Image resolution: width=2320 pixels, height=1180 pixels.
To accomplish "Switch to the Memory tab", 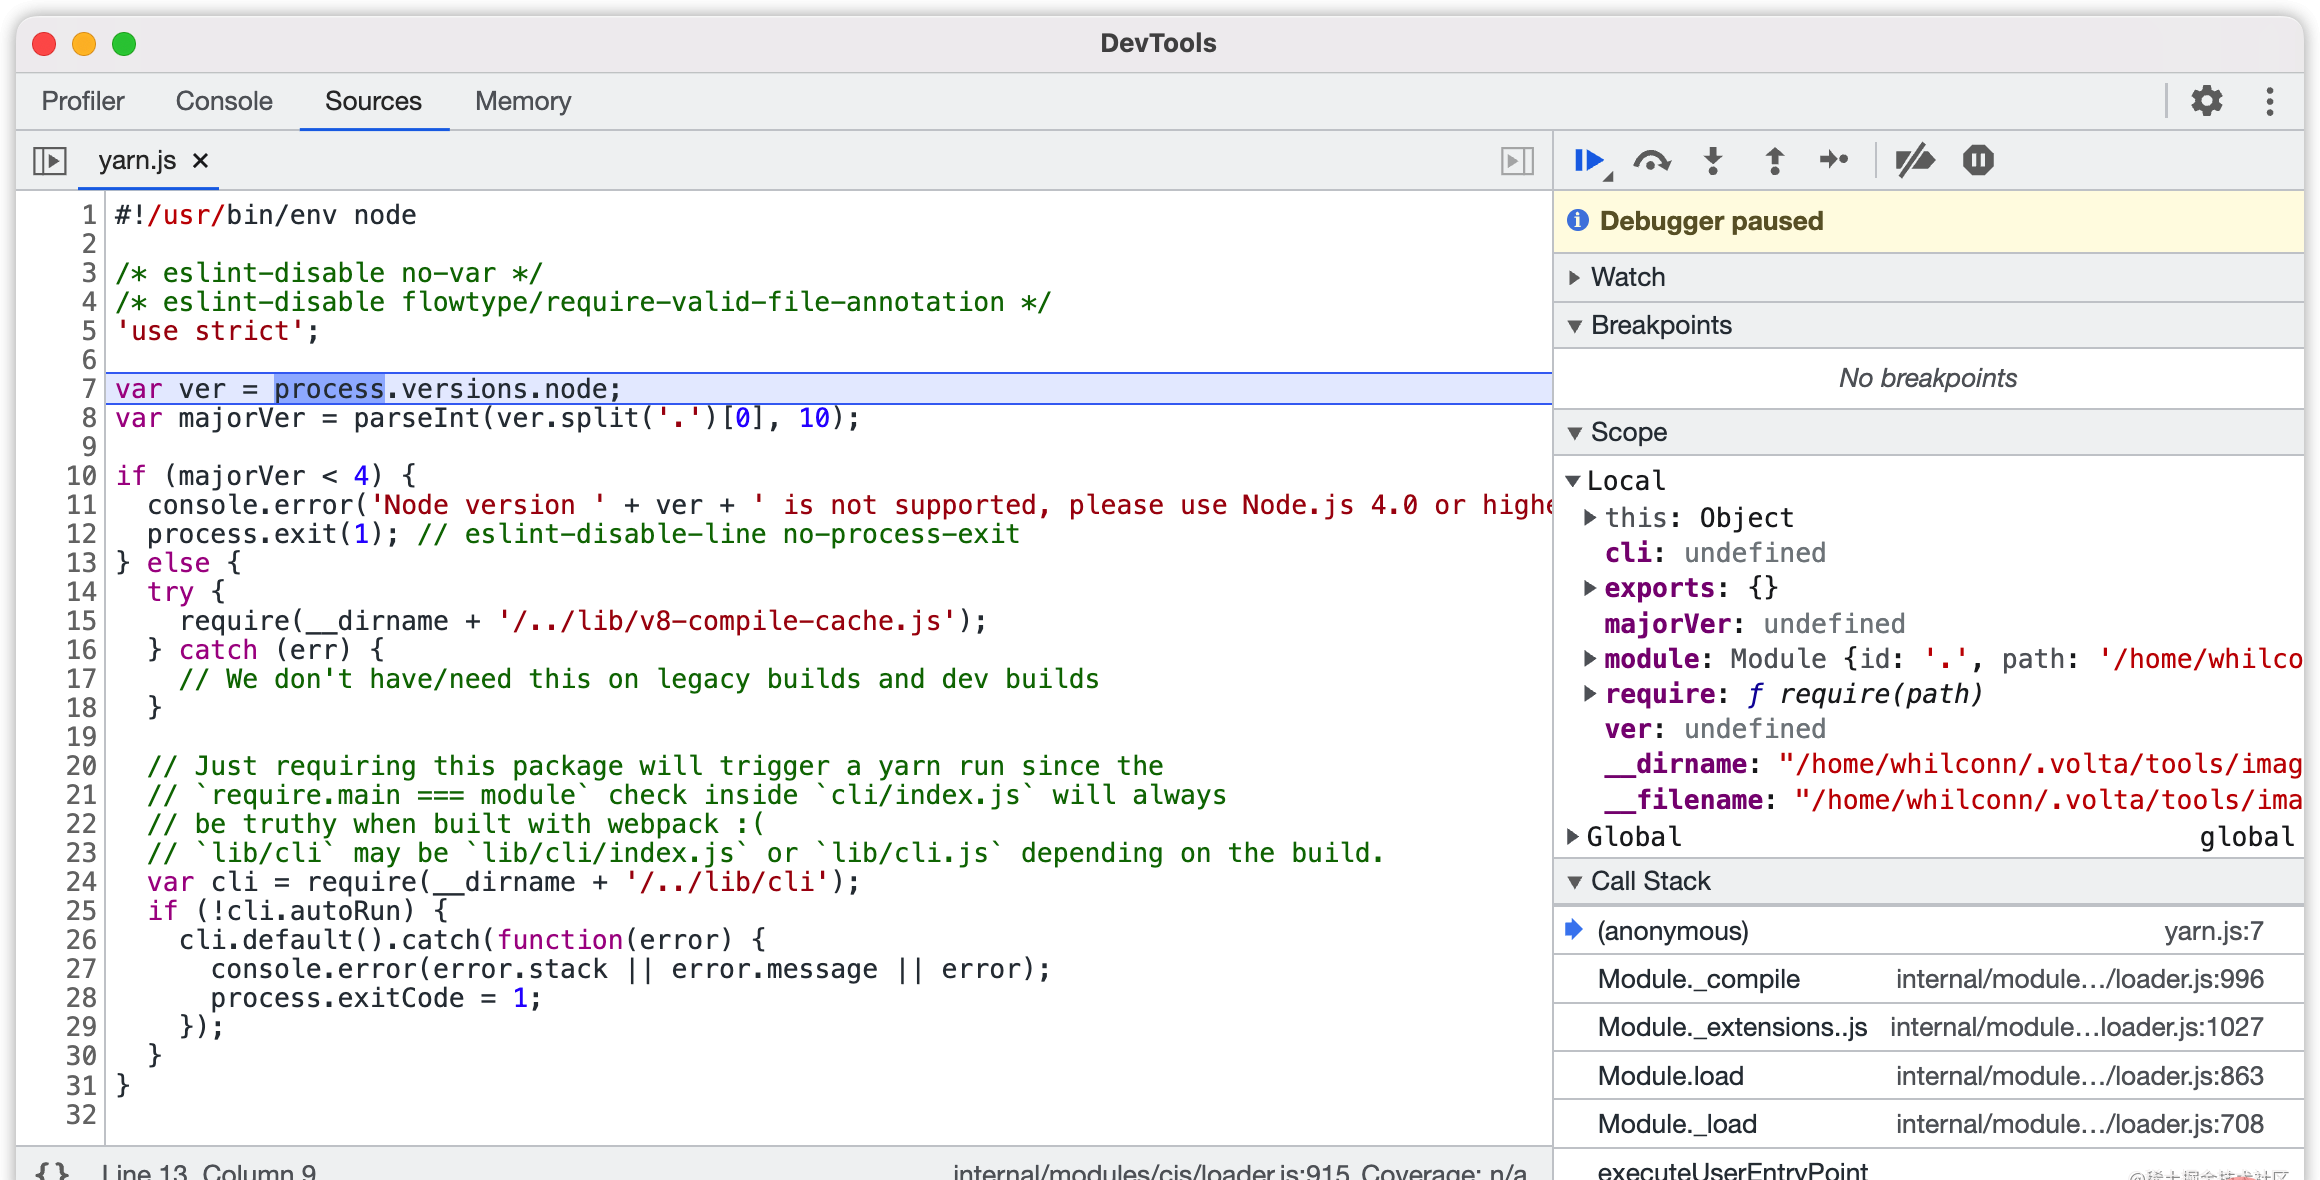I will (x=523, y=101).
